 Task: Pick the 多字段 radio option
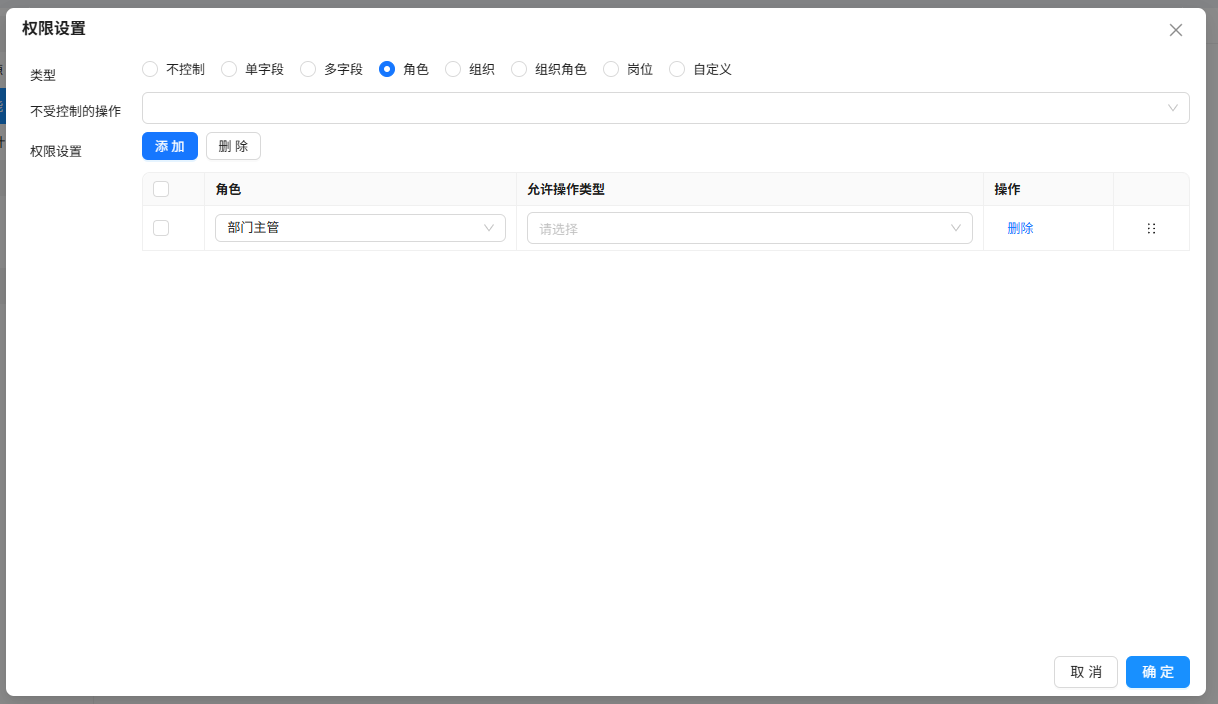[x=308, y=69]
